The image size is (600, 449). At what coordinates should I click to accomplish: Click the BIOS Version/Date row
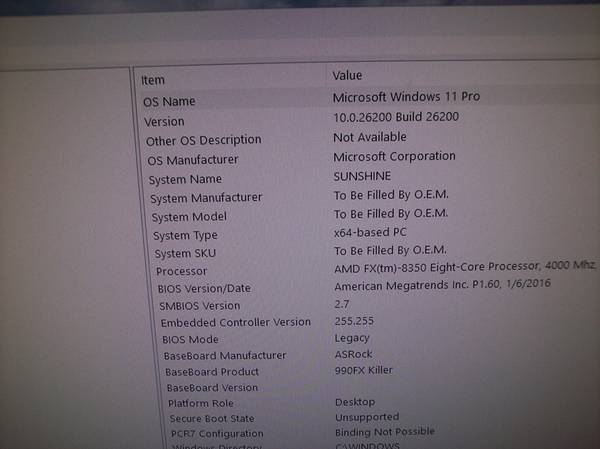tap(204, 289)
